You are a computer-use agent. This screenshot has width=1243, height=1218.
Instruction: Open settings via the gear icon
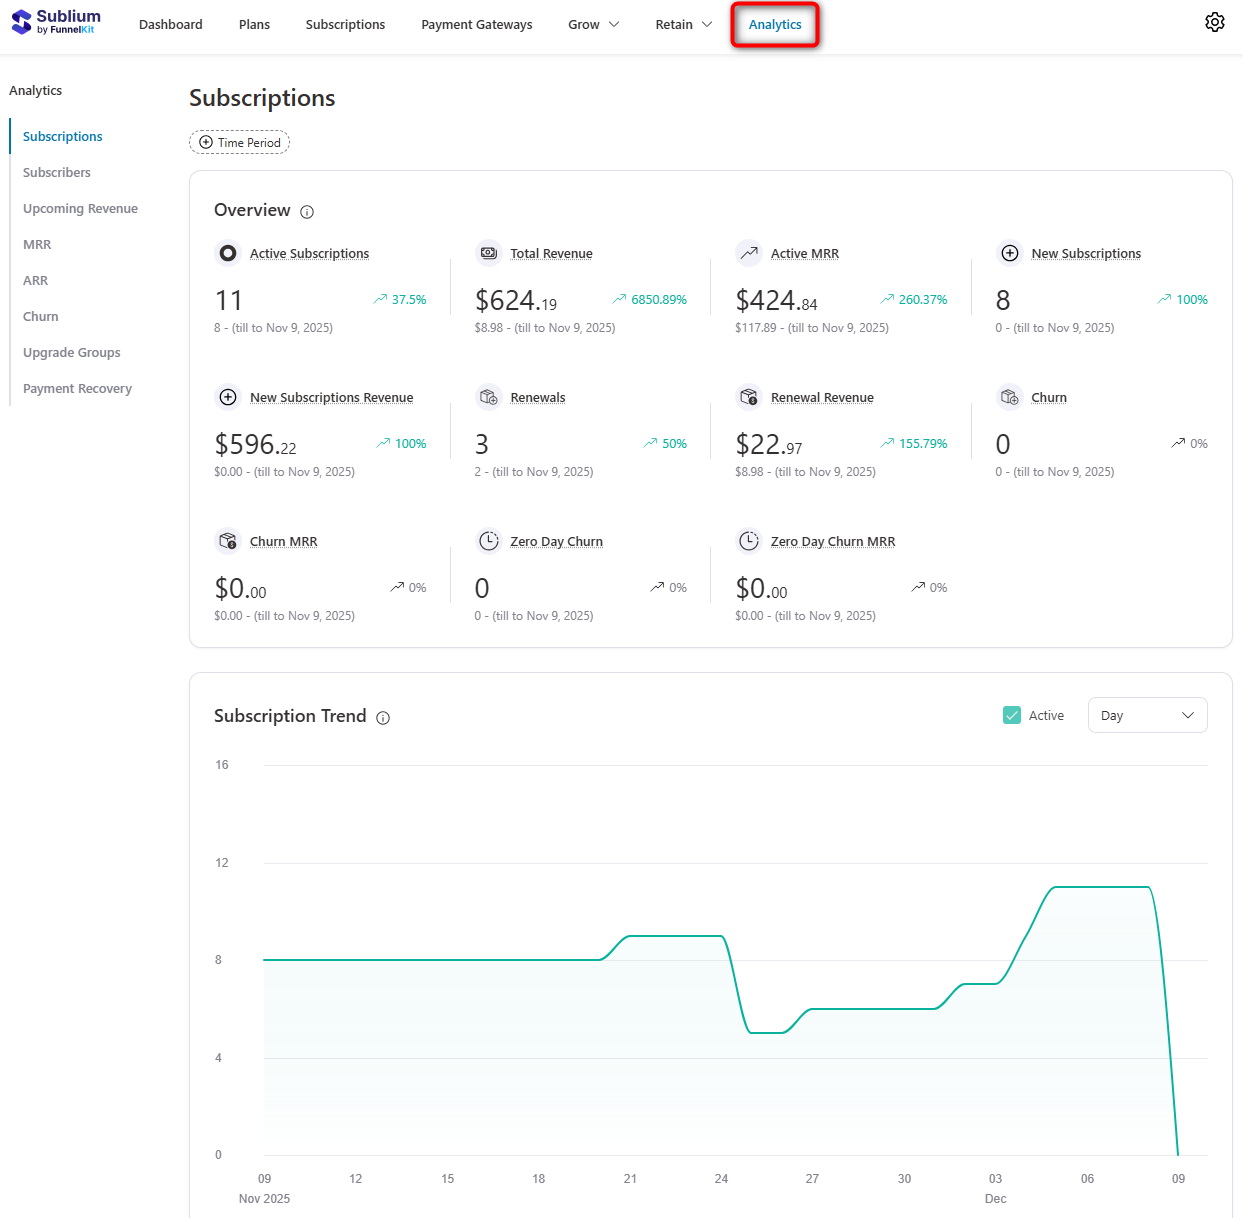click(1214, 22)
